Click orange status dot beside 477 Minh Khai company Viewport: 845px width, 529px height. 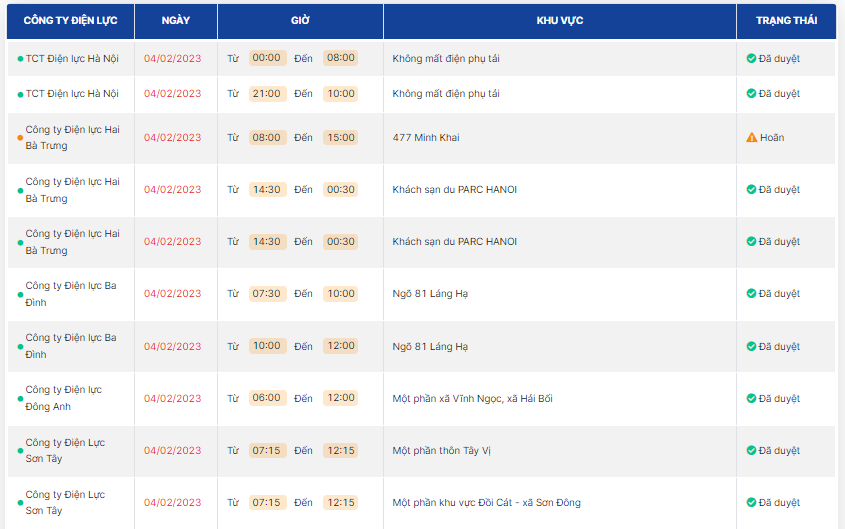(x=20, y=138)
